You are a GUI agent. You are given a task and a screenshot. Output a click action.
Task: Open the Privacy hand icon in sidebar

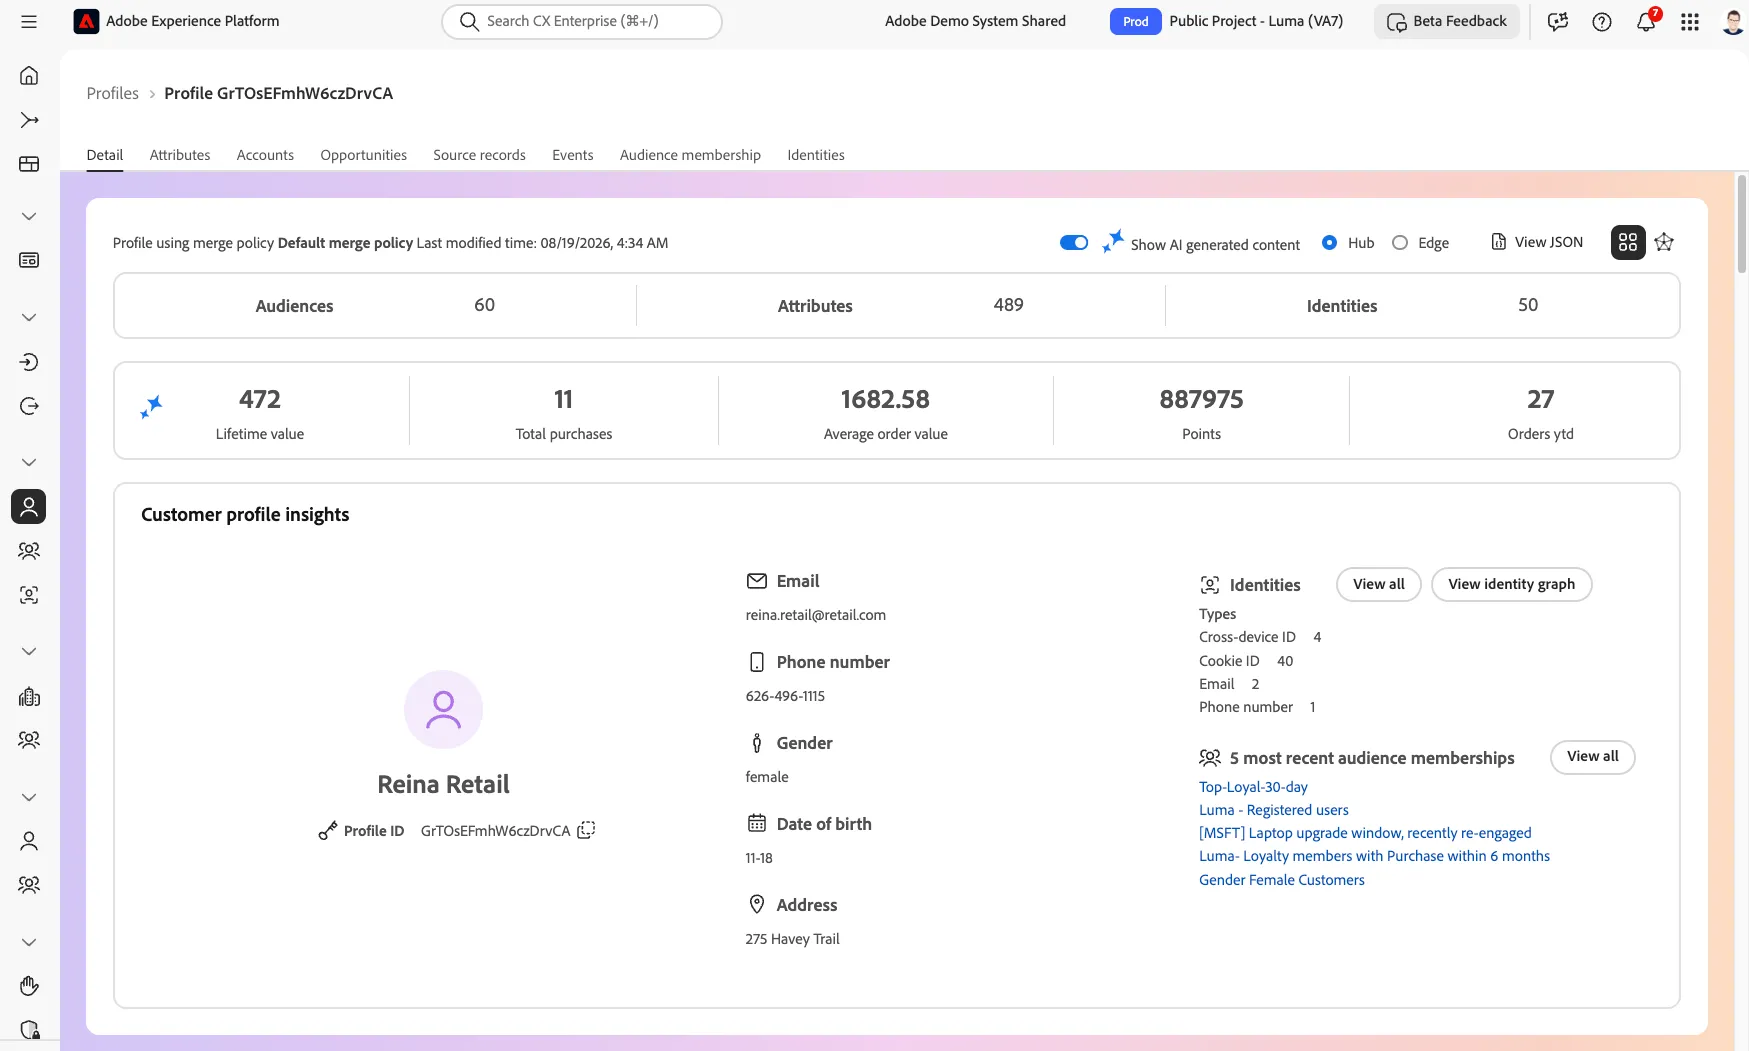click(29, 986)
